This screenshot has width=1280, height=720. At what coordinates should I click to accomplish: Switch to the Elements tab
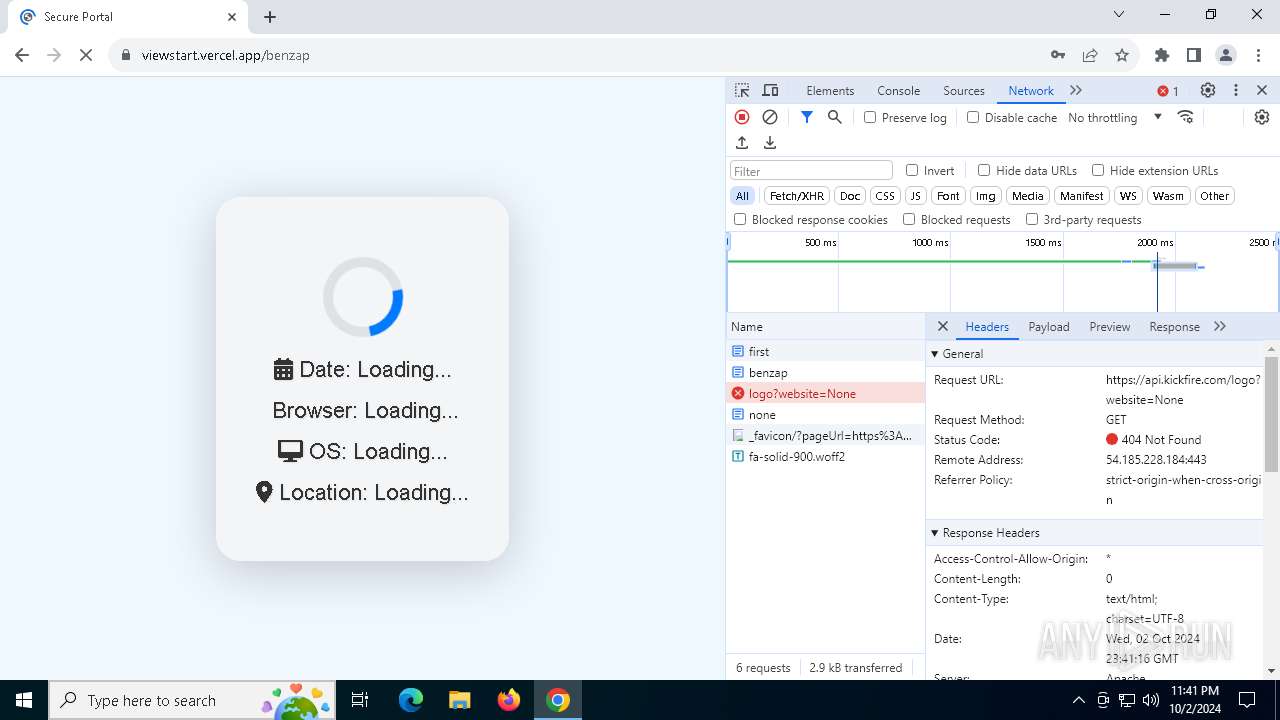pos(830,90)
